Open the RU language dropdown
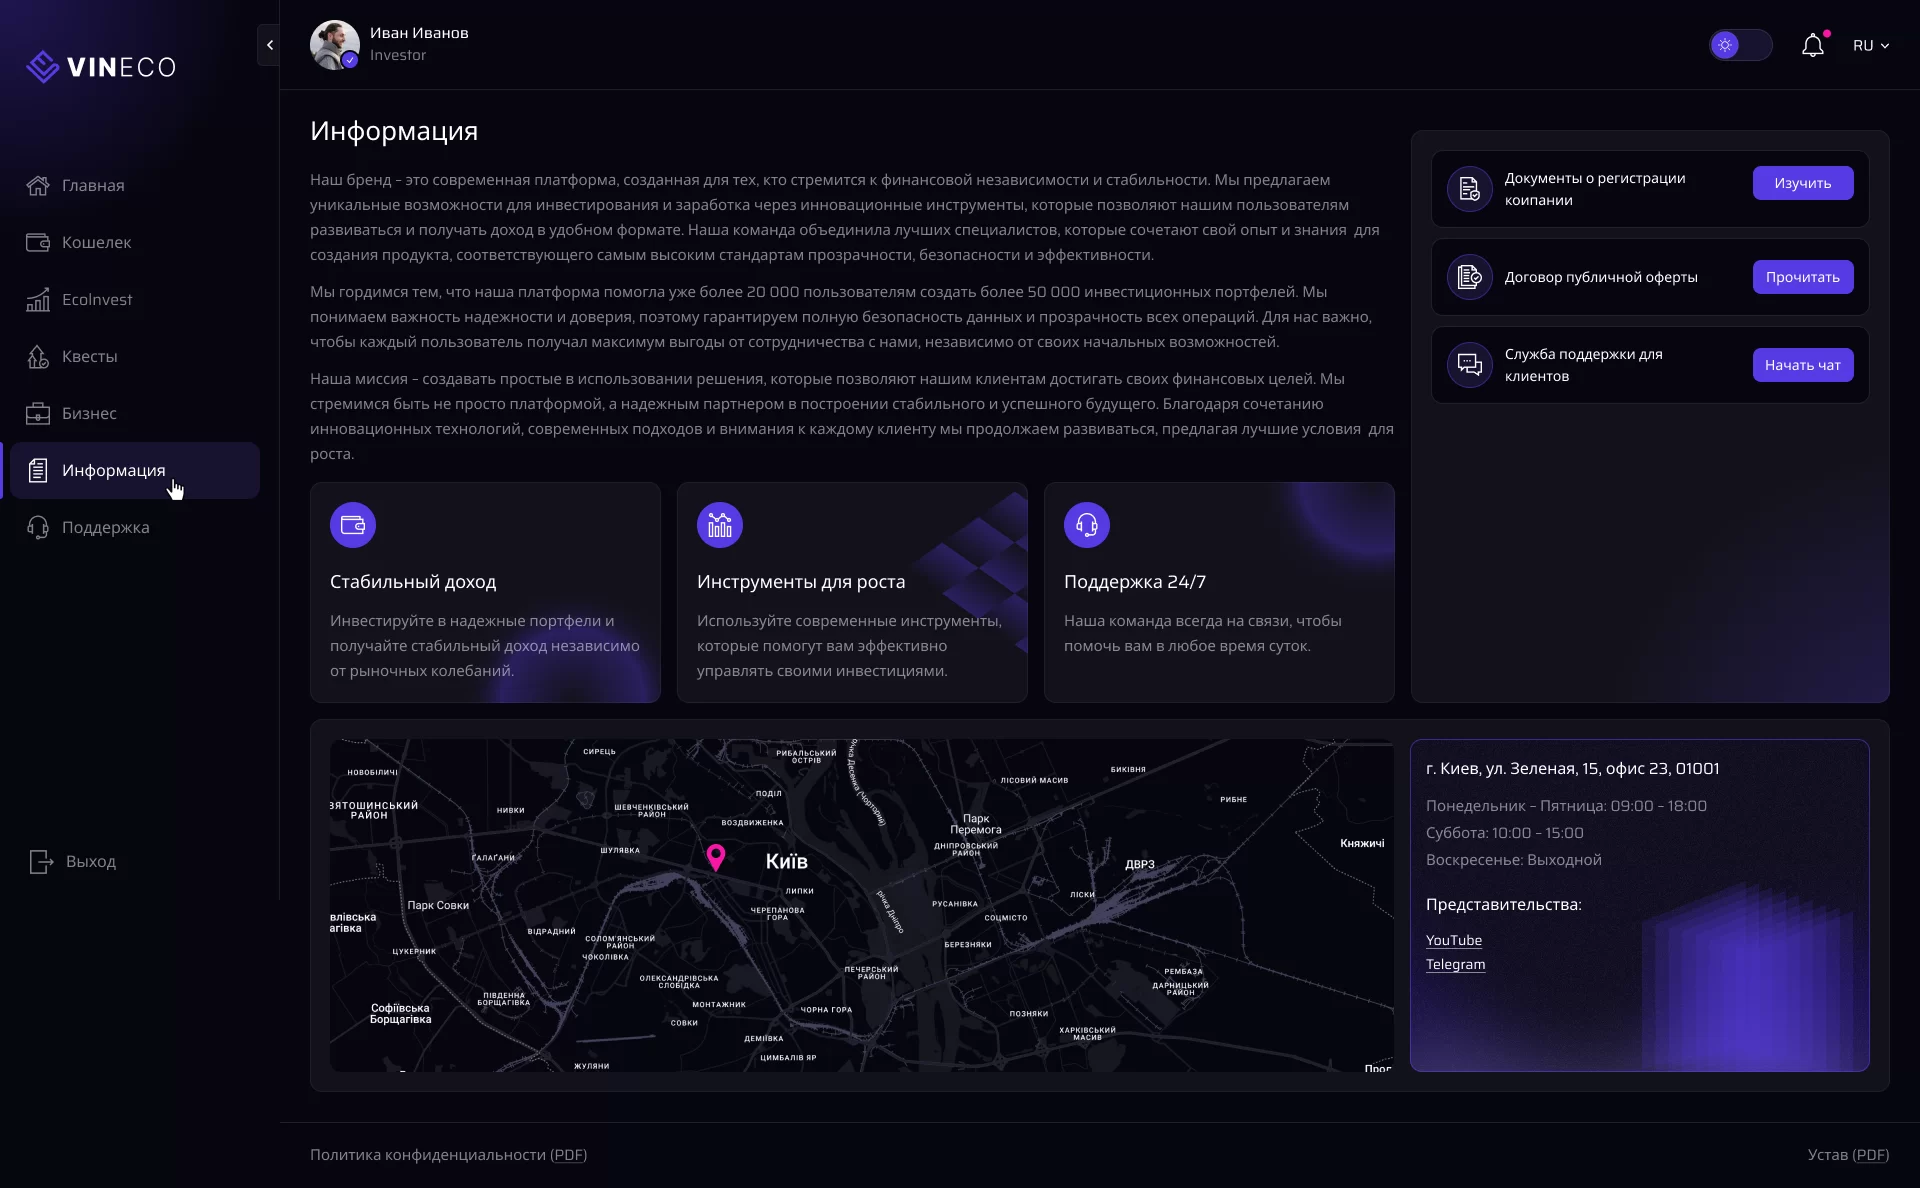Screen dimensions: 1920x1188 pos(1870,46)
